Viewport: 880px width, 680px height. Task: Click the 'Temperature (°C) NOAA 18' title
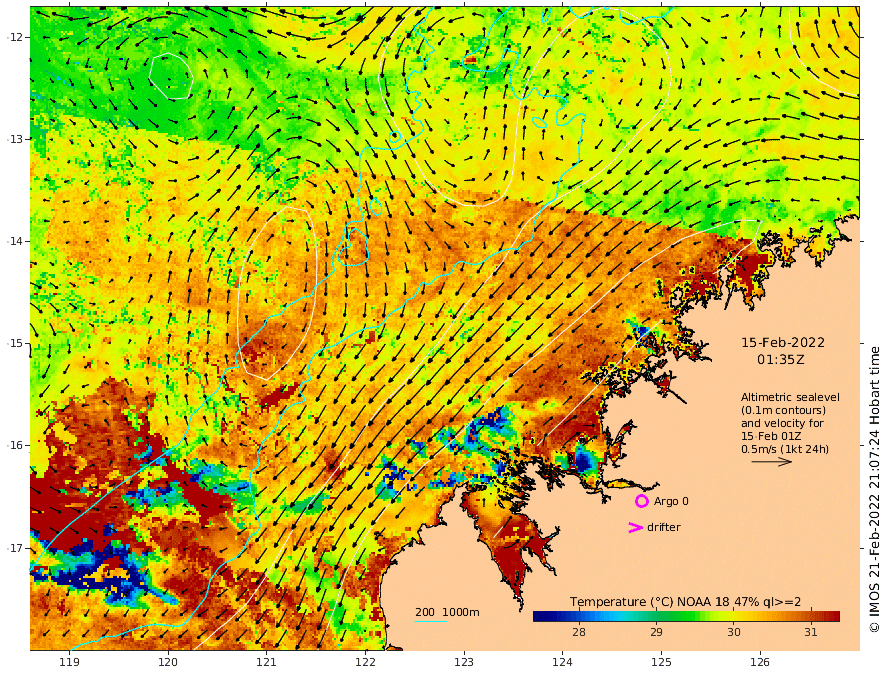[649, 601]
